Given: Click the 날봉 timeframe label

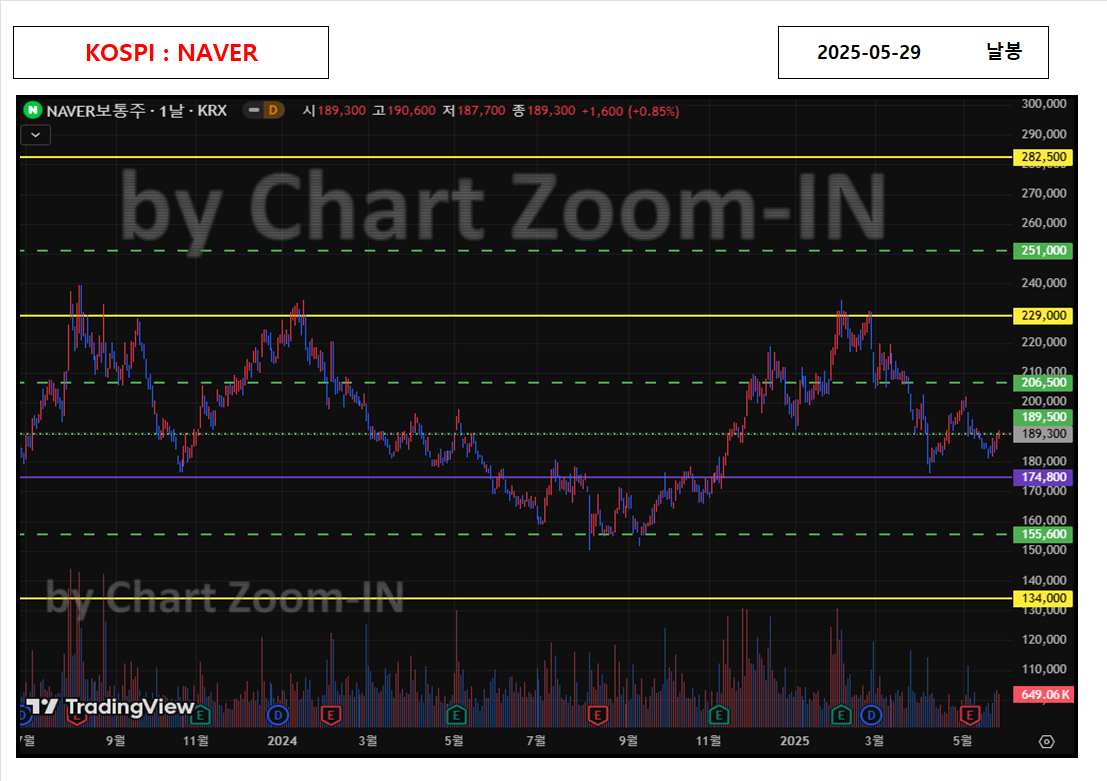Looking at the screenshot, I should [1003, 52].
